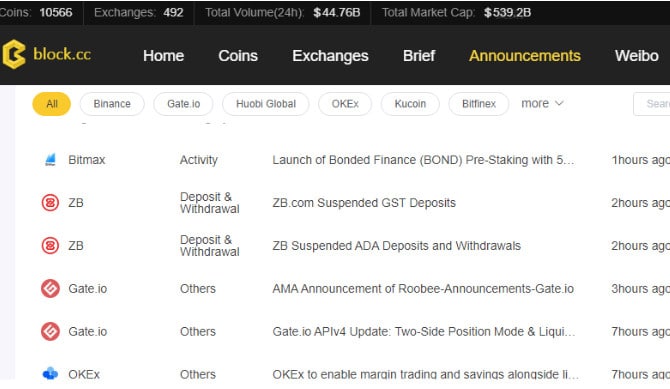The image size is (670, 389).
Task: Open ZB.com Suspended GST Deposits announcement
Action: [x=364, y=203]
